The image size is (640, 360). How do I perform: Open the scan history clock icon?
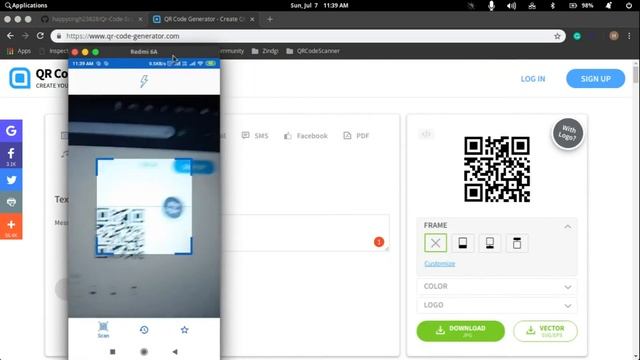(x=144, y=330)
